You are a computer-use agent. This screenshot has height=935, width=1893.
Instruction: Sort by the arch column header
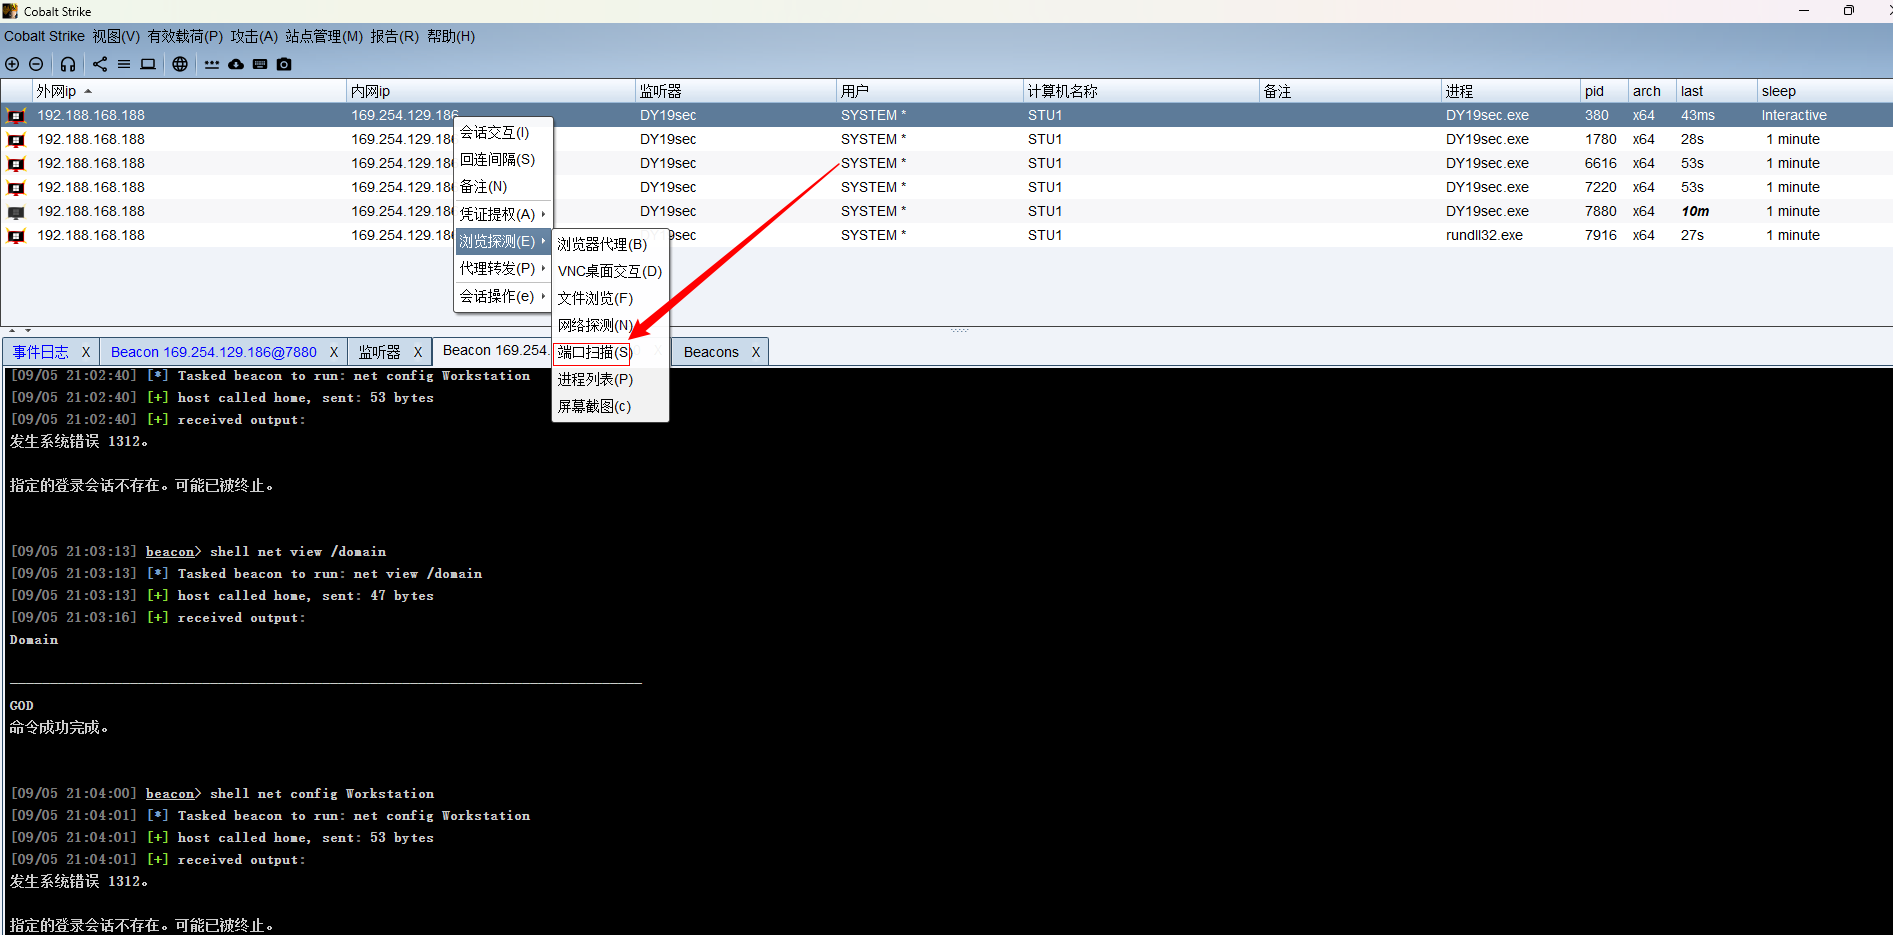coord(1652,91)
